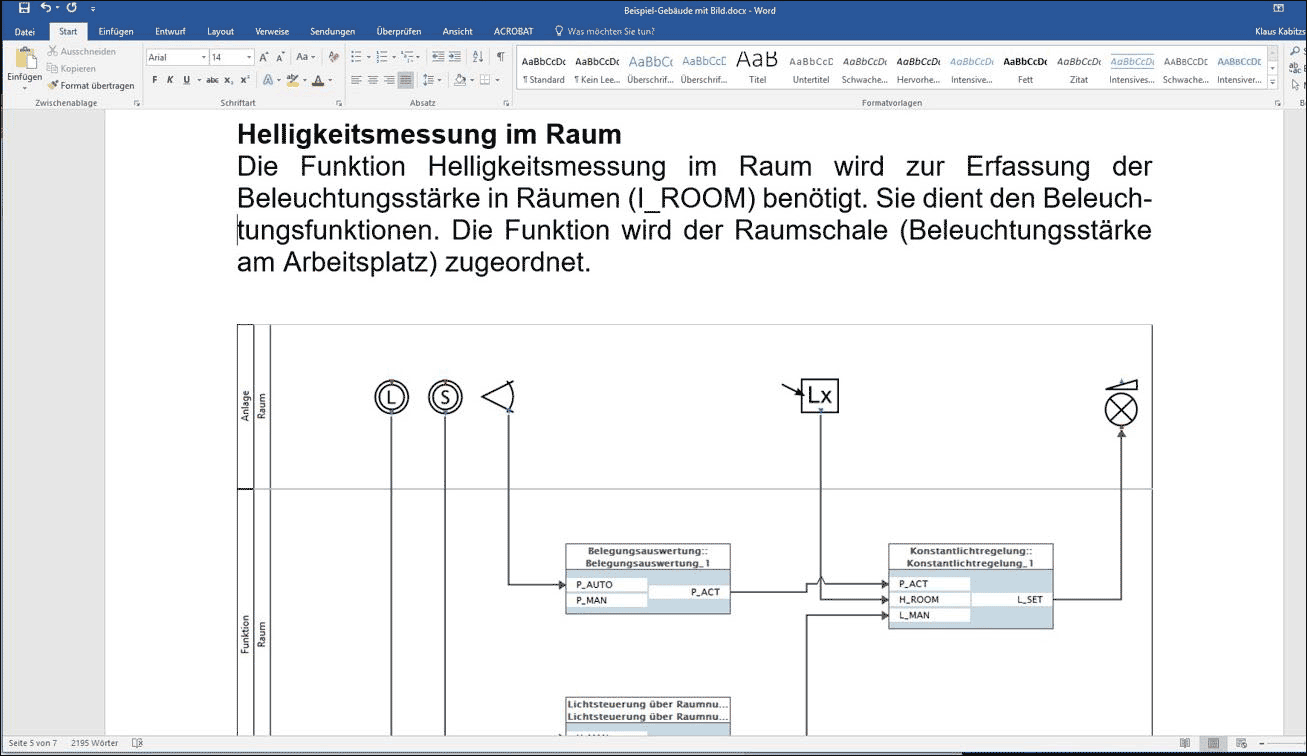
Task: Toggle subscript x₂ formatting
Action: click(x=229, y=80)
